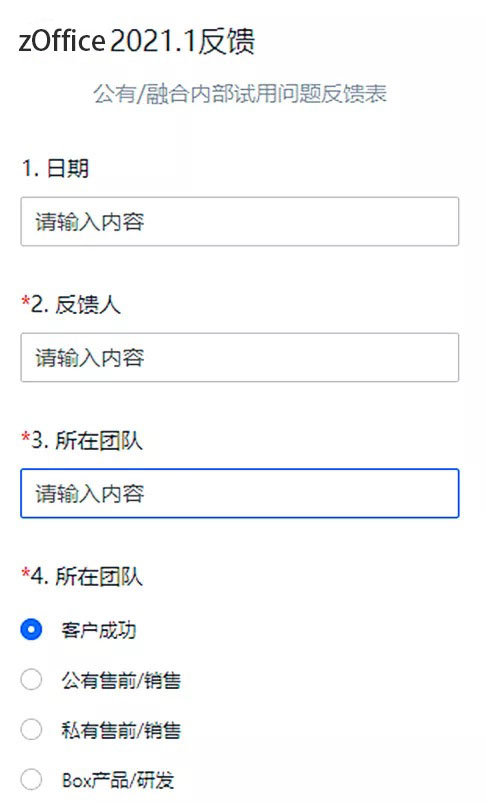Click the Box产品/研发 label text
Image resolution: width=486 pixels, height=803 pixels.
pos(118,780)
